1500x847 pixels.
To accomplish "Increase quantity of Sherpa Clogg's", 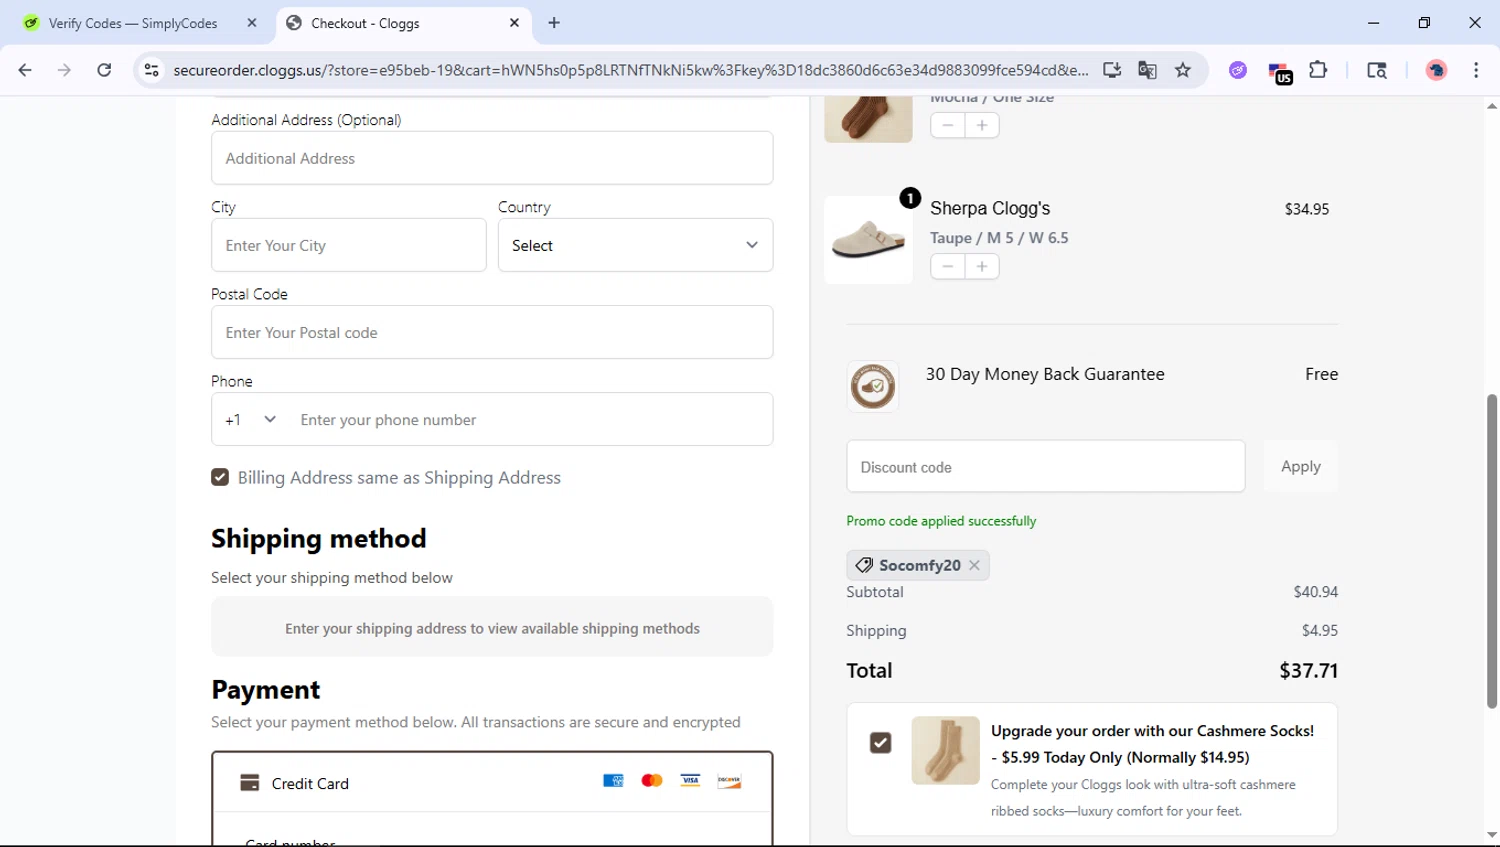I will [x=982, y=266].
